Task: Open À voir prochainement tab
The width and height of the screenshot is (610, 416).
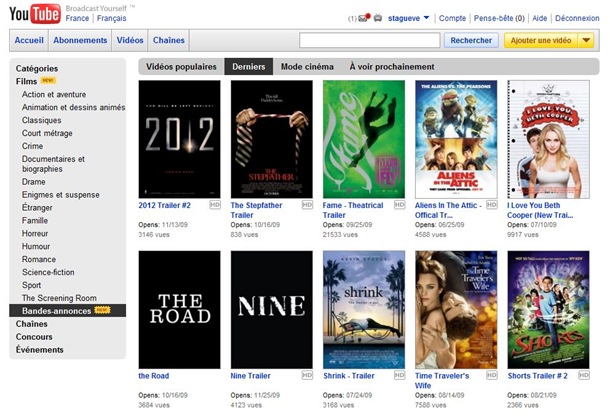Action: (392, 67)
